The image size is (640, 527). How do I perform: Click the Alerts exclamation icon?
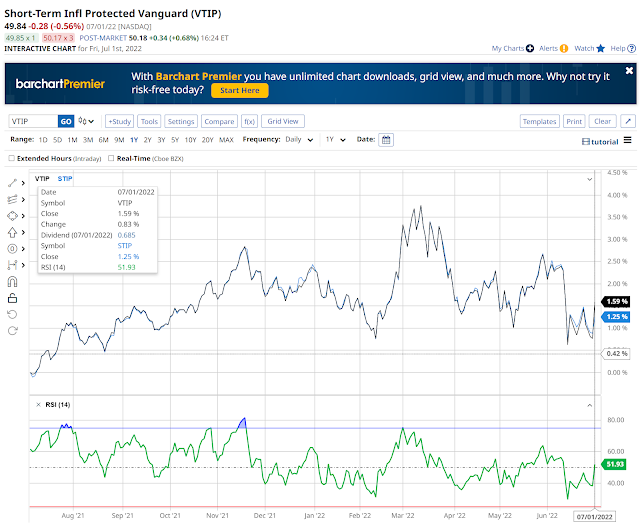click(564, 48)
